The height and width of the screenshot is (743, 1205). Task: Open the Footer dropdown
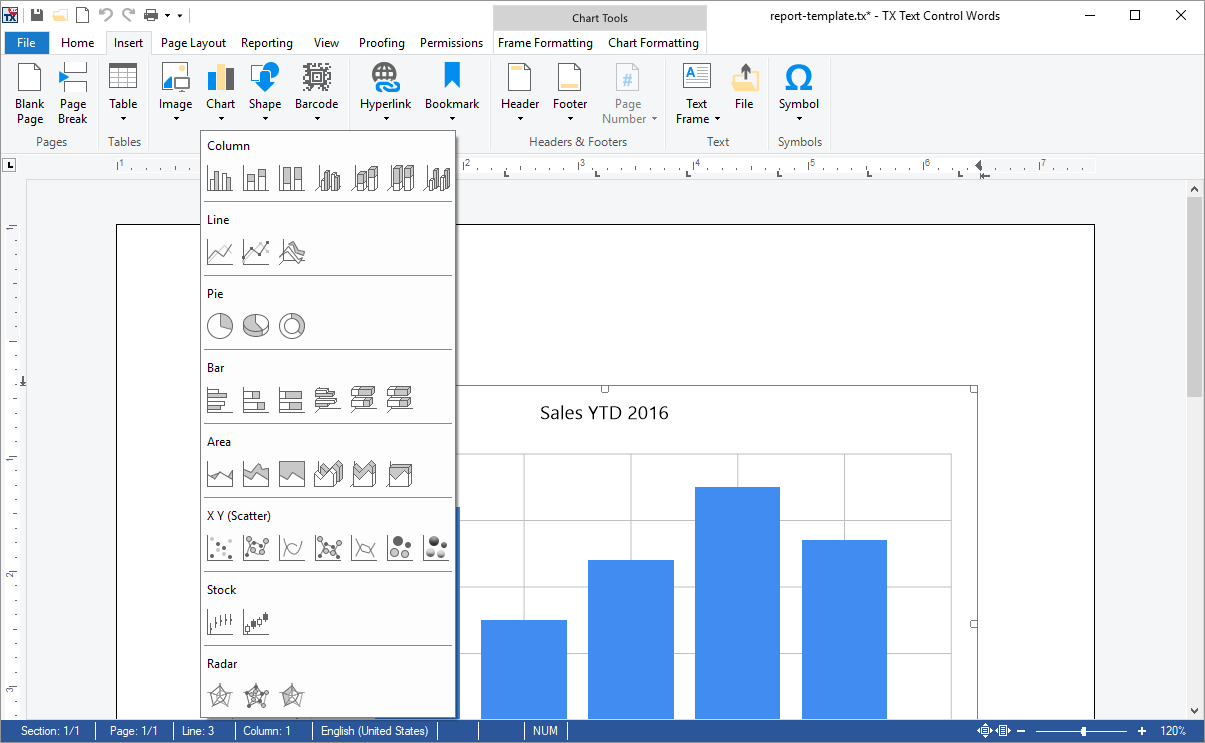coord(570,93)
